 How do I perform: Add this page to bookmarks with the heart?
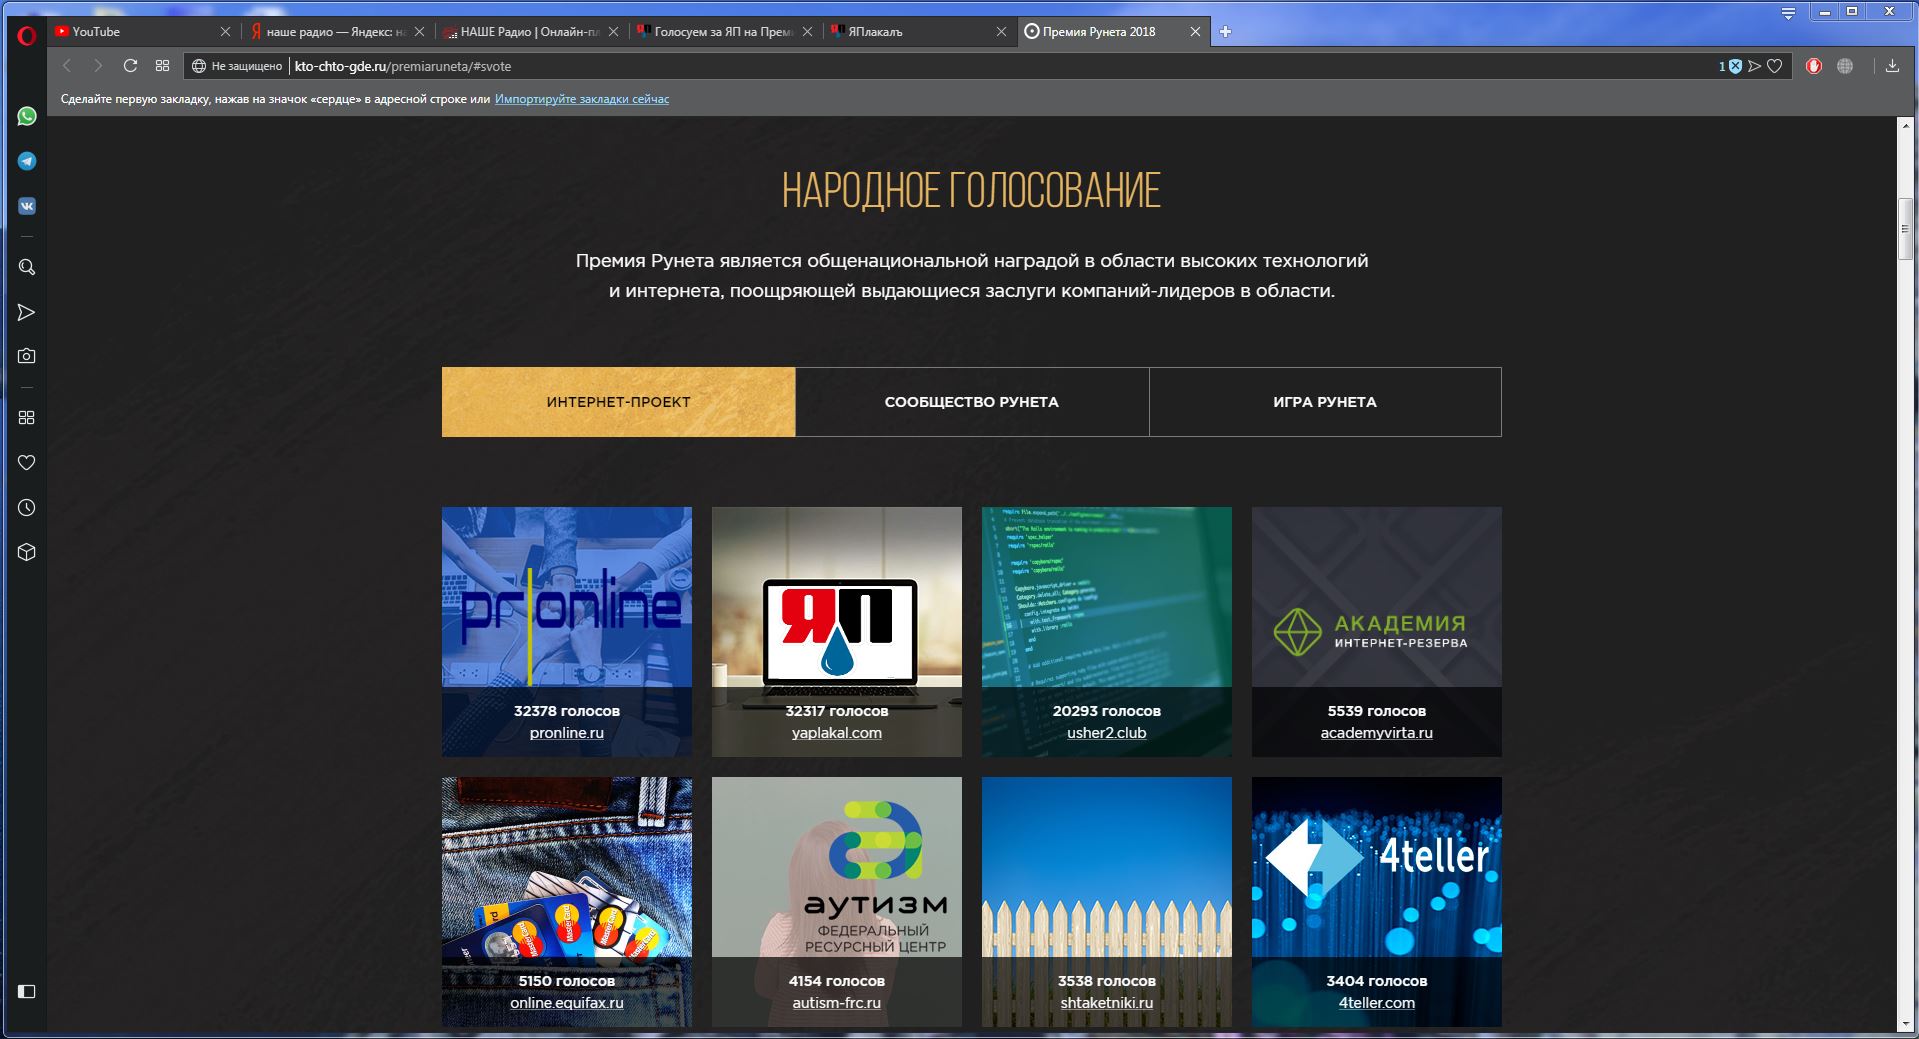[x=1775, y=66]
